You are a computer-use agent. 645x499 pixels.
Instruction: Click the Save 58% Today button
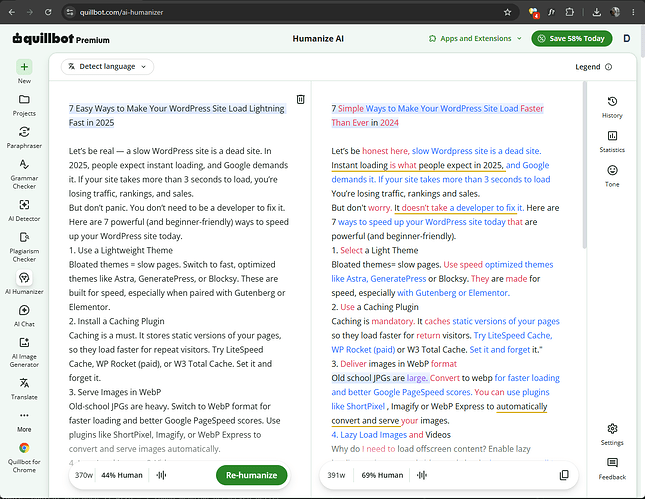pos(572,38)
